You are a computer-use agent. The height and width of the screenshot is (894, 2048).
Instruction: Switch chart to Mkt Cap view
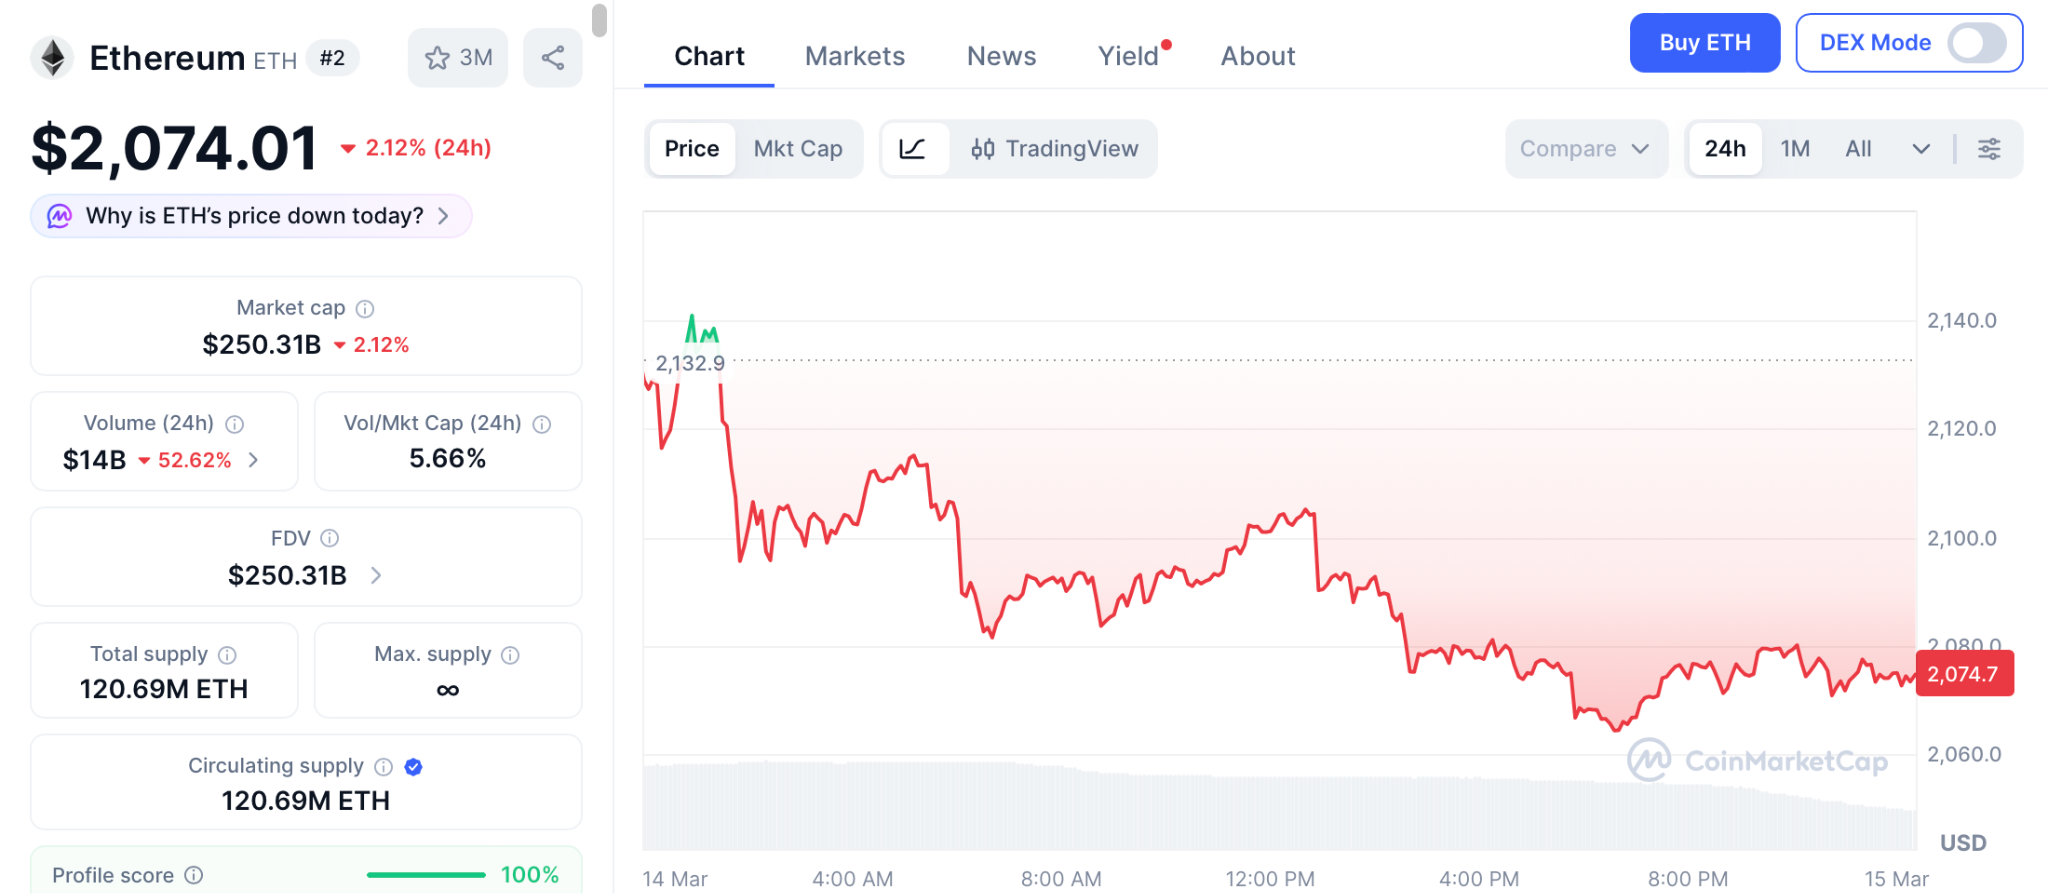coord(798,149)
